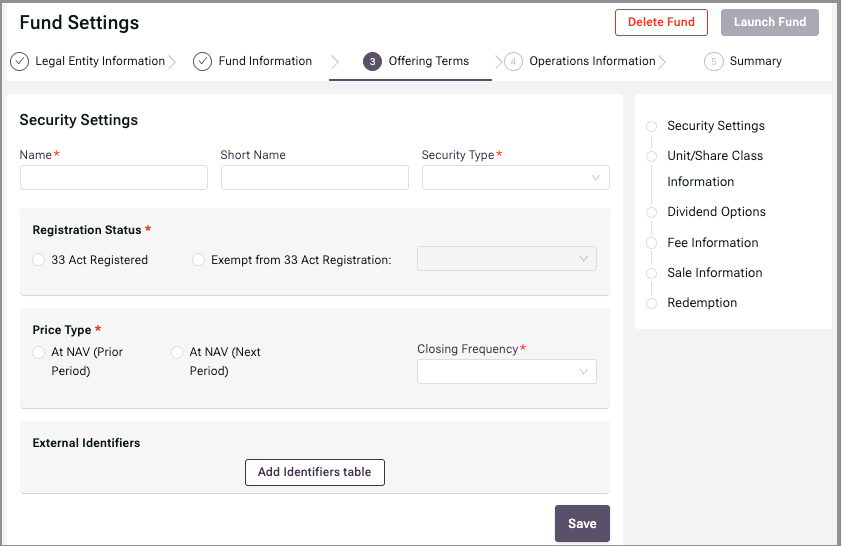Jump to Unit/Share Class Information section
This screenshot has width=842, height=546.
click(715, 169)
